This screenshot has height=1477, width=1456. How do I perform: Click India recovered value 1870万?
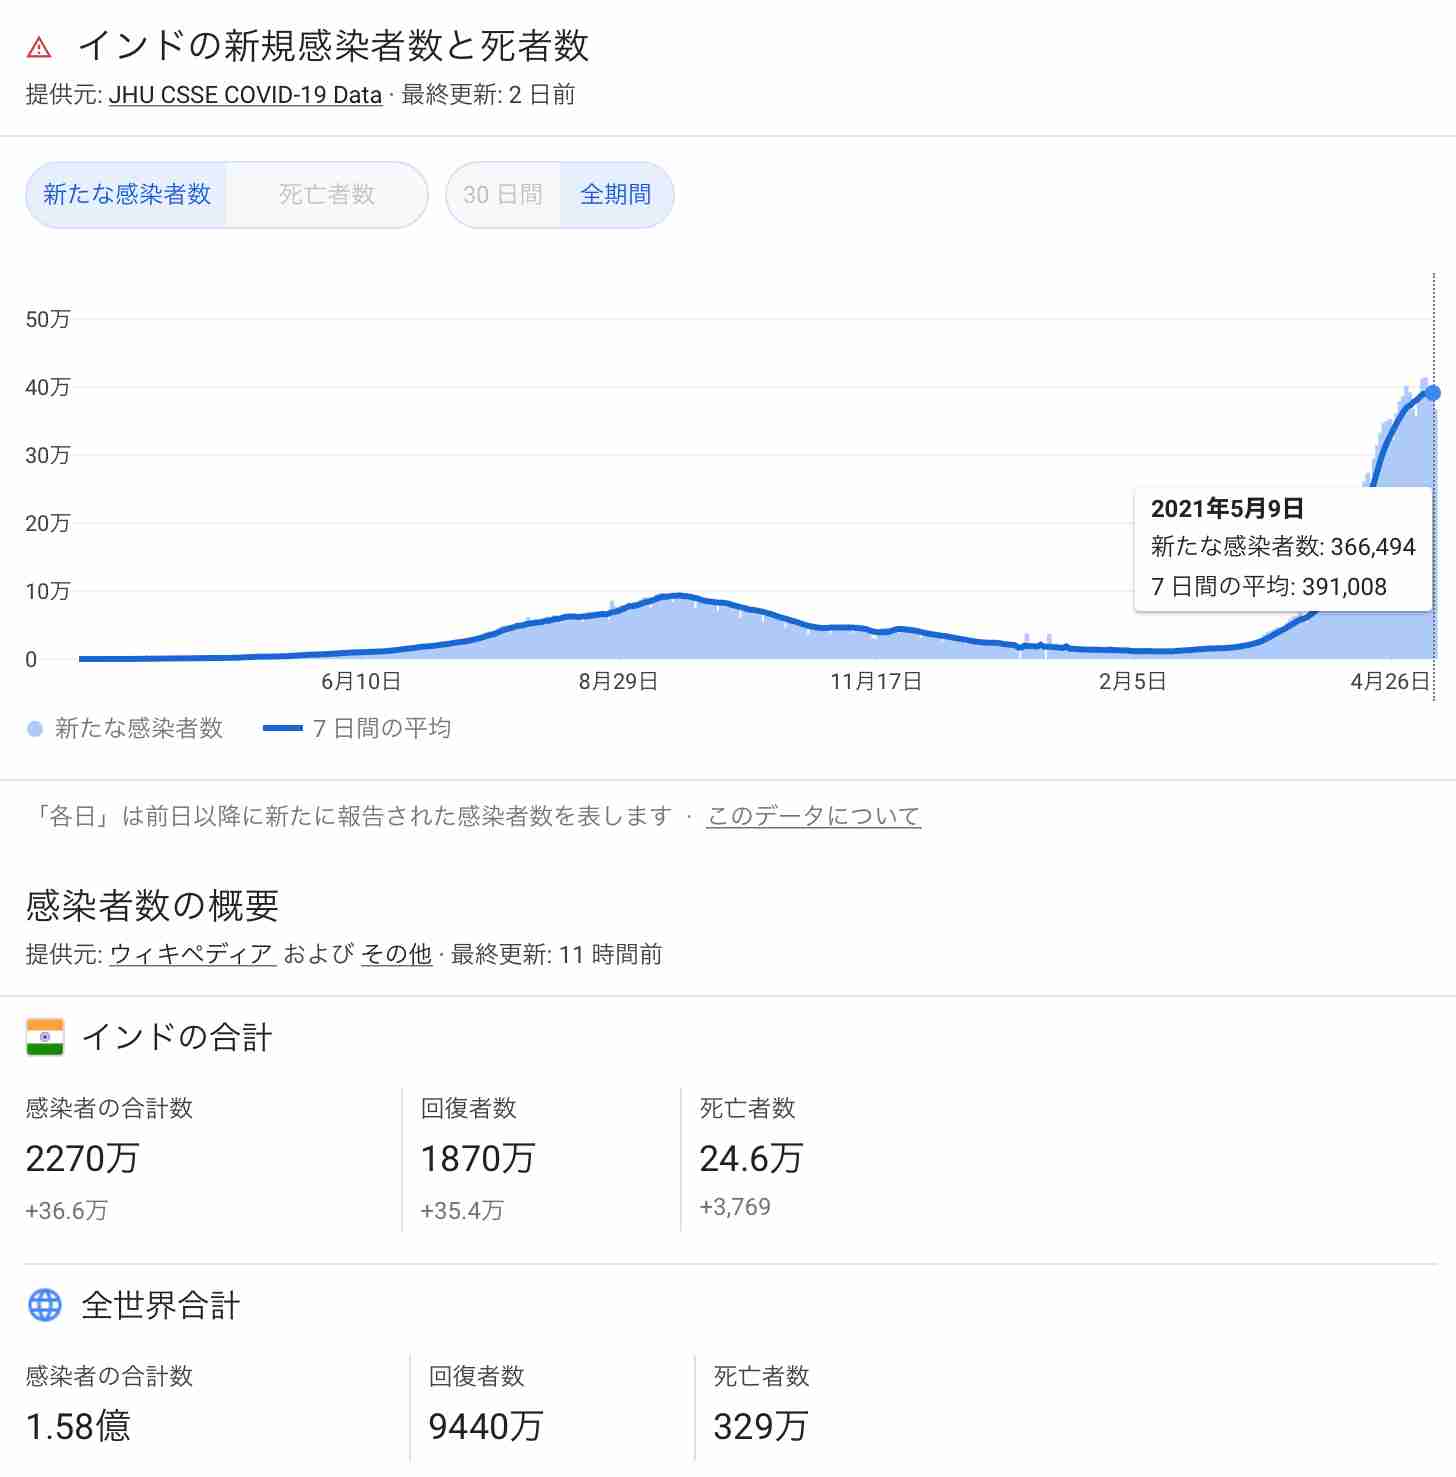click(x=478, y=1159)
